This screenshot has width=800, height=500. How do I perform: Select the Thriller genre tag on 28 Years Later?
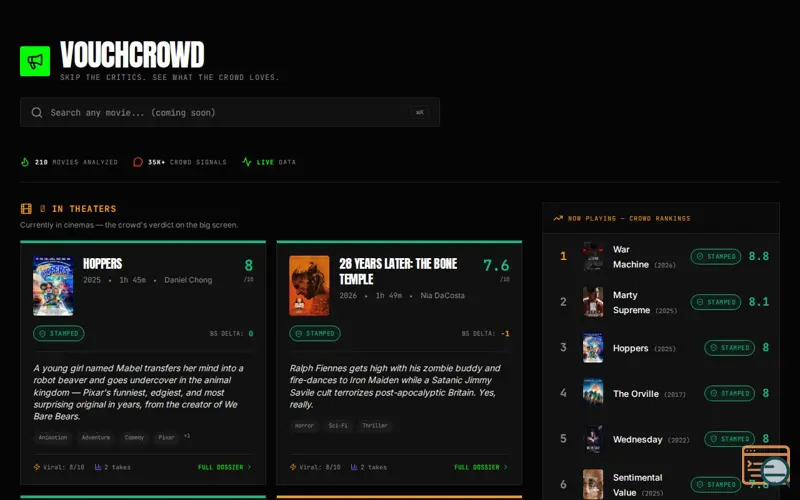pyautogui.click(x=375, y=426)
